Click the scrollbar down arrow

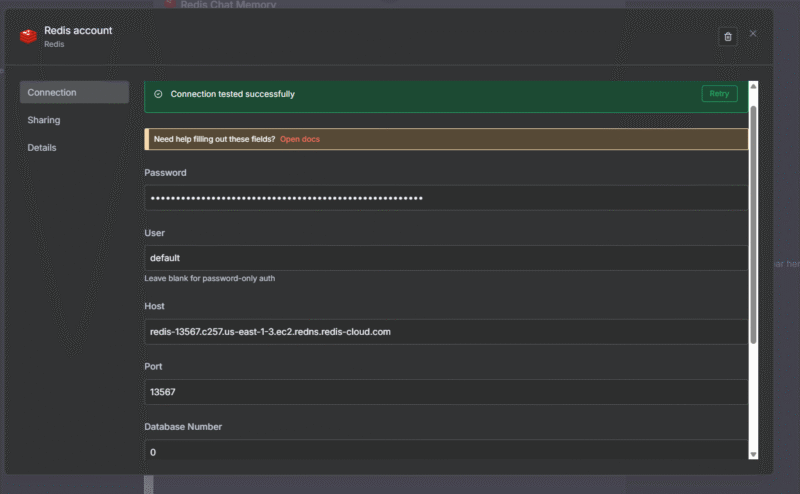click(x=753, y=454)
